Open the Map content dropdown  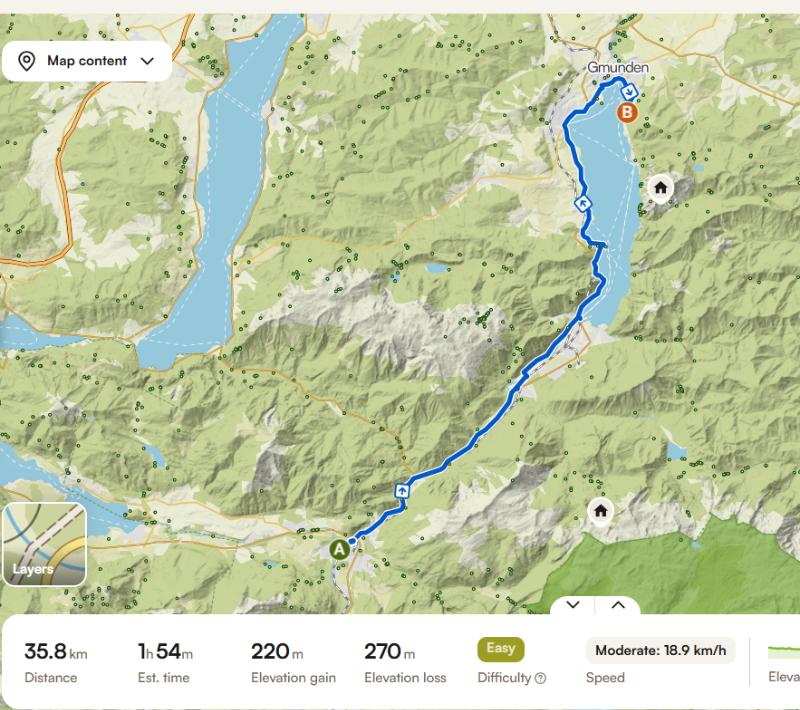click(x=87, y=61)
